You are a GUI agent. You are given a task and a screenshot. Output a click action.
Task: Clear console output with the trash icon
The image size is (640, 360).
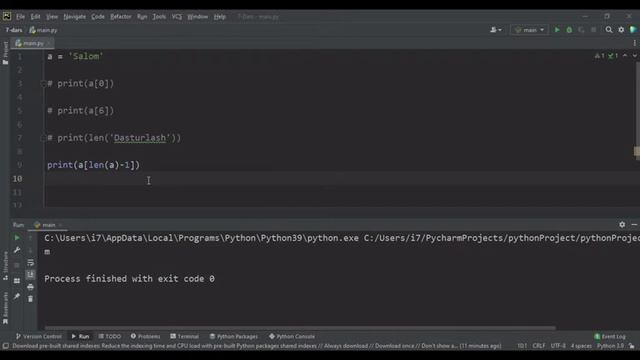click(x=31, y=299)
